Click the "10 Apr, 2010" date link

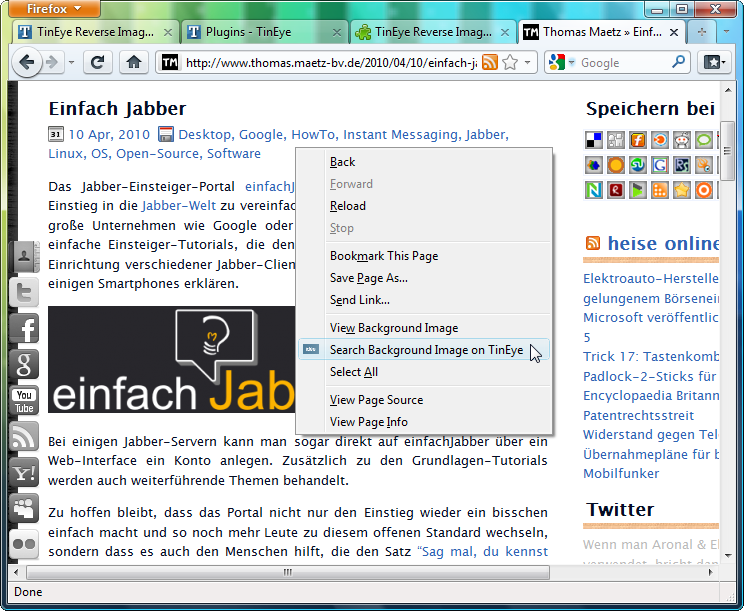(x=109, y=134)
